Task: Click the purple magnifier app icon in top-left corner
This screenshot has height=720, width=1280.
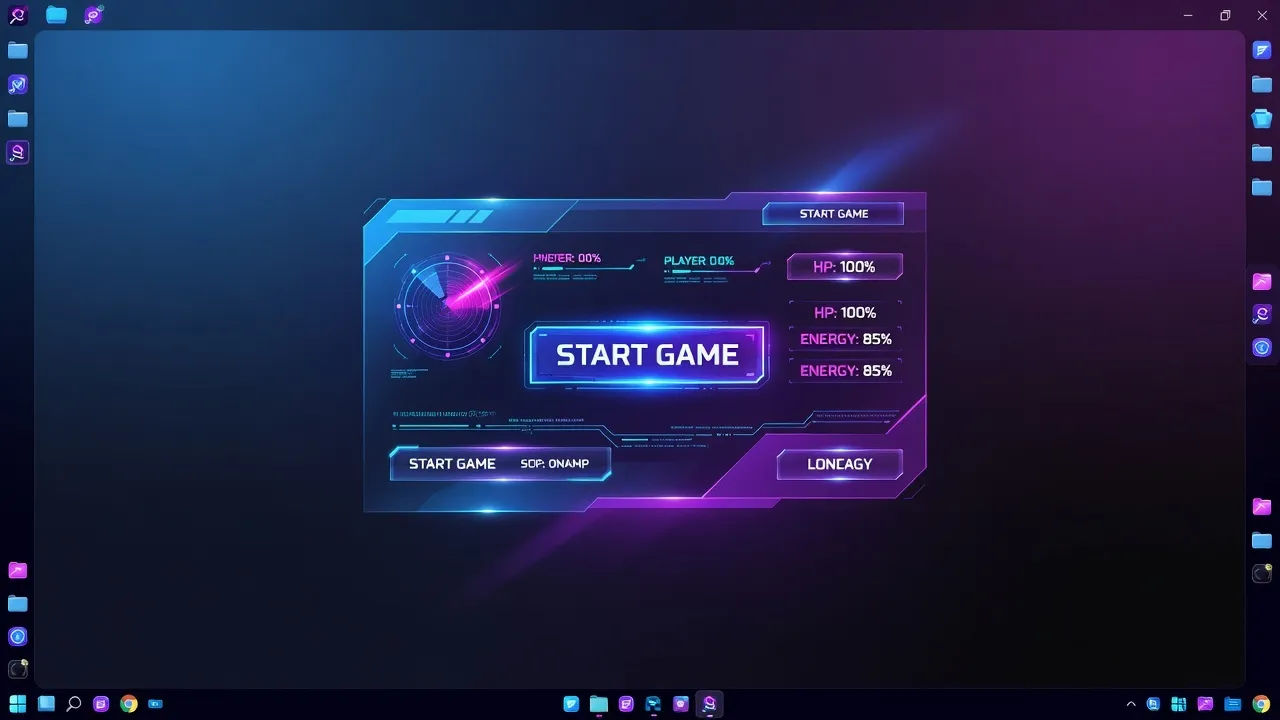Action: 18,15
